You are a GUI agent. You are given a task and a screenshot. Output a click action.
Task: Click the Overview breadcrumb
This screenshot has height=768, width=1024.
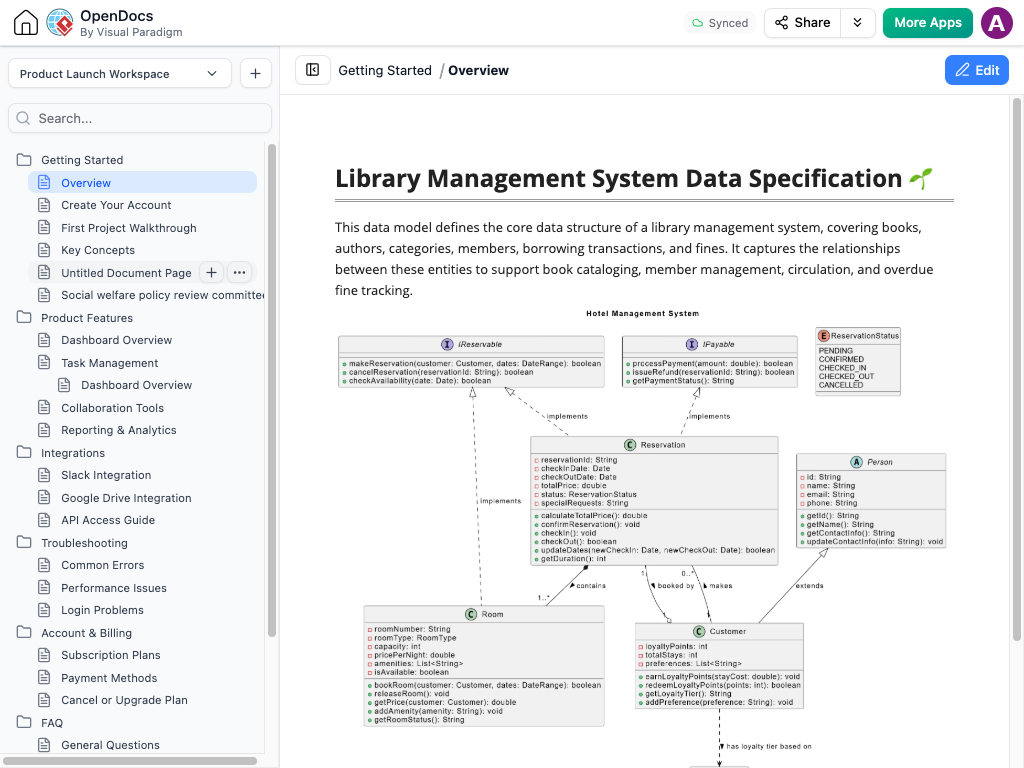click(478, 71)
